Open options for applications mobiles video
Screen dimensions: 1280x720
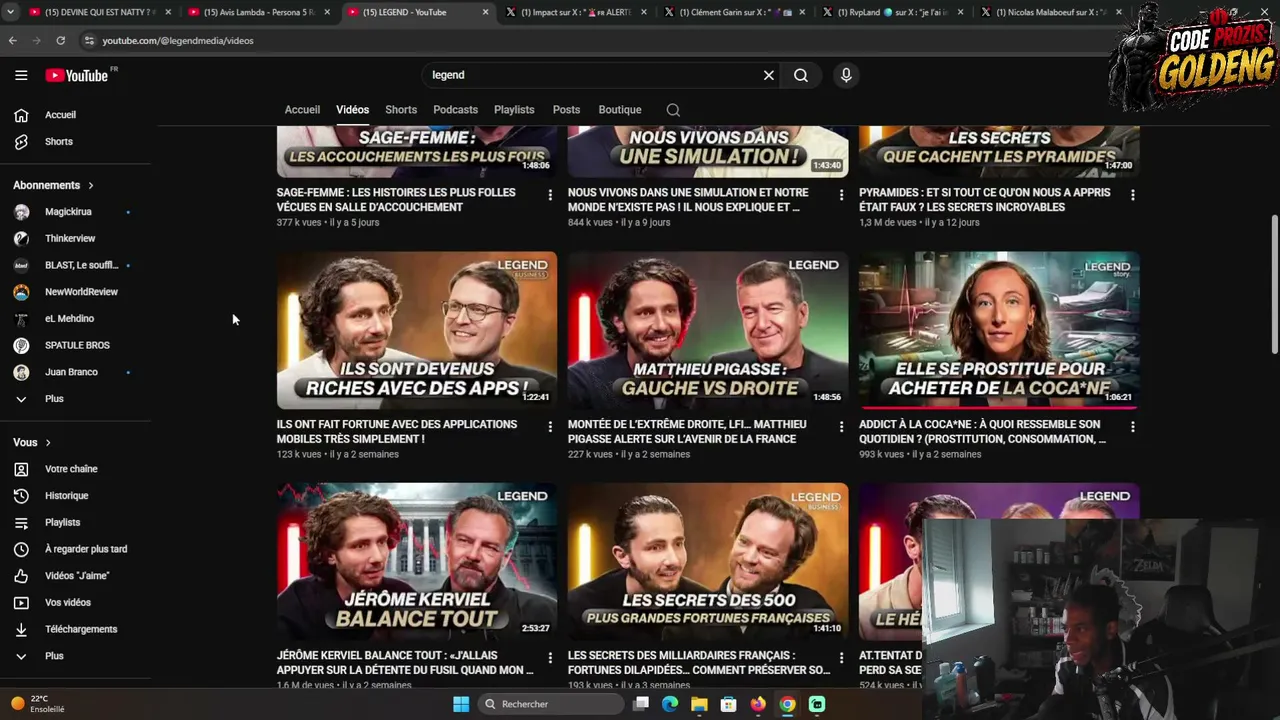pos(550,427)
